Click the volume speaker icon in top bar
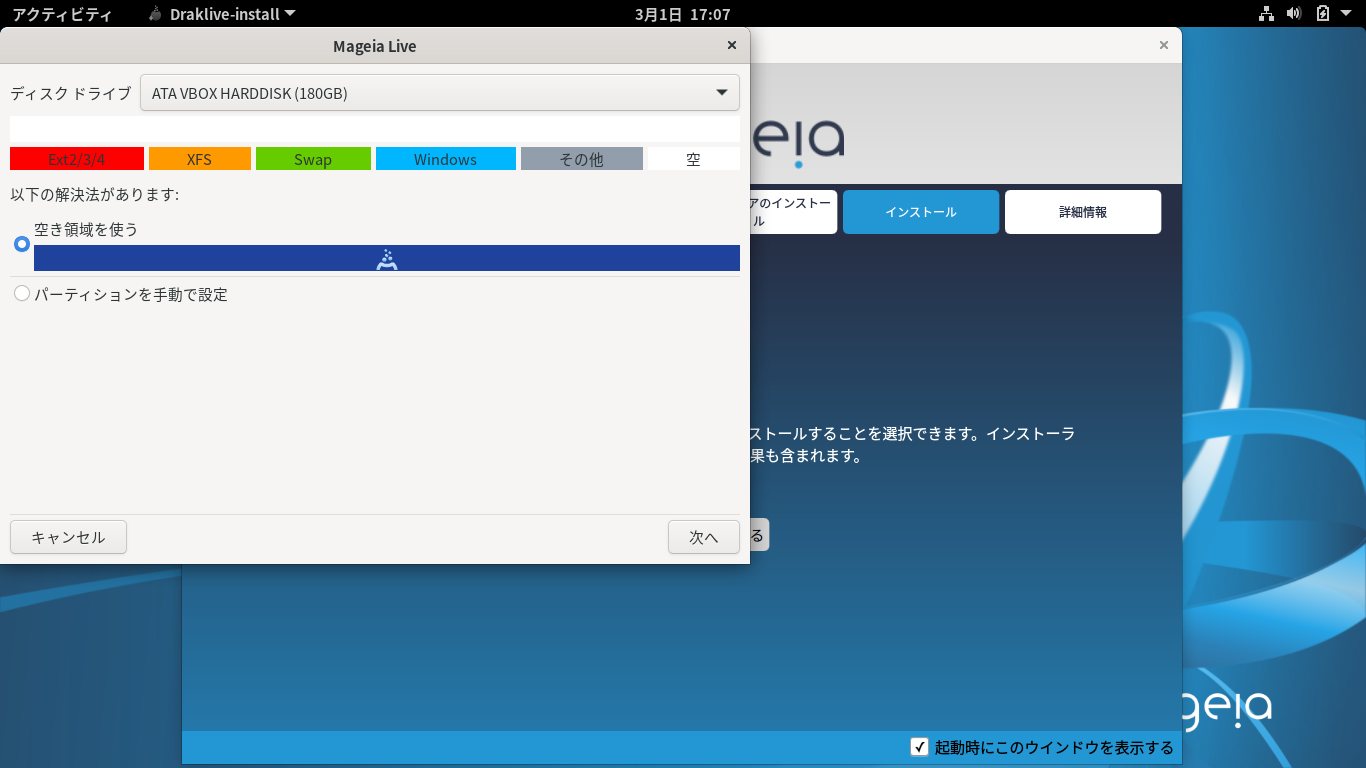This screenshot has width=1366, height=768. click(x=1294, y=14)
